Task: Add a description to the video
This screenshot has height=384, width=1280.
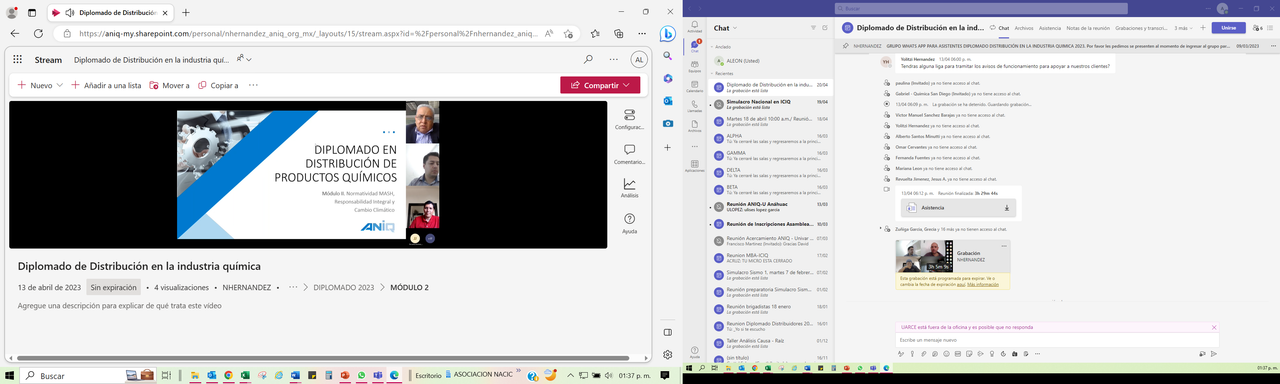Action: tap(120, 305)
